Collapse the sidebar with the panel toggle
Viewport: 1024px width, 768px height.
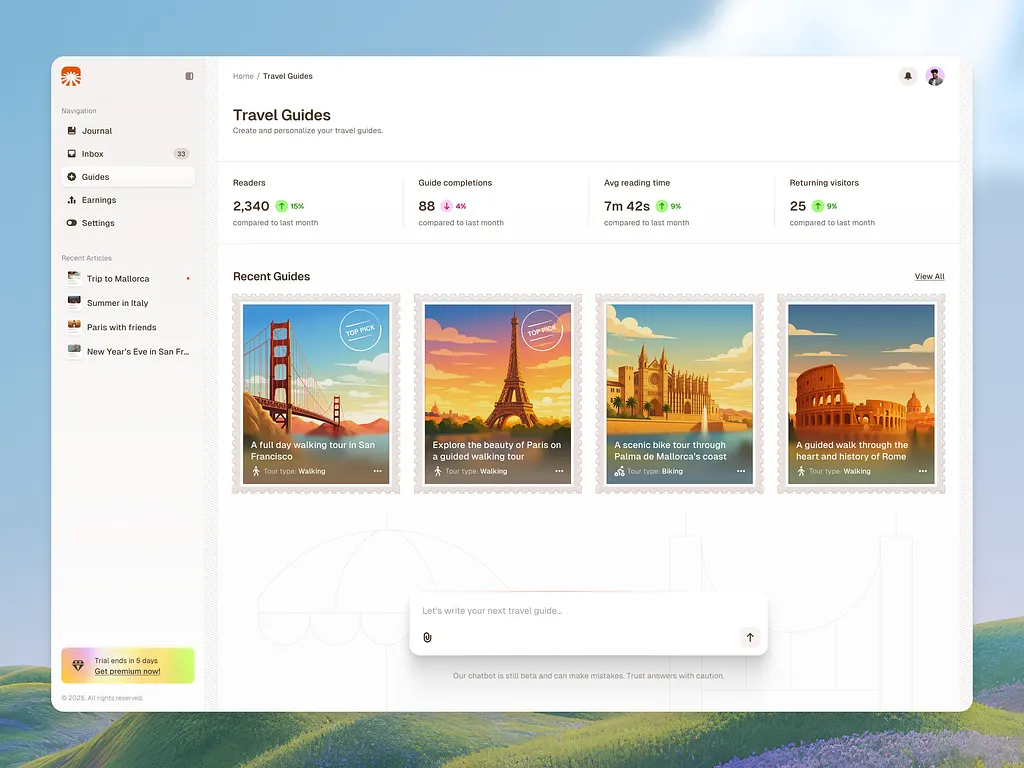(x=188, y=74)
